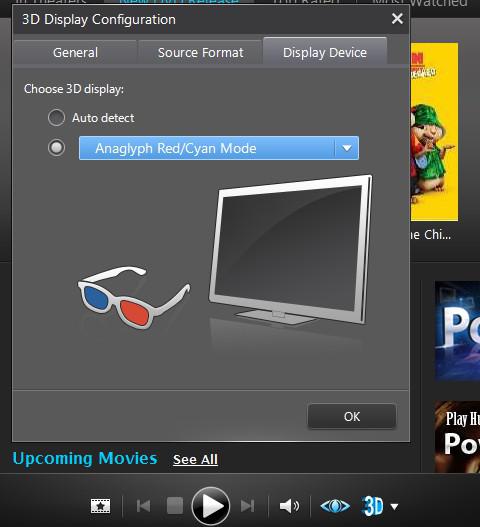This screenshot has width=480, height=527.
Task: Switch to the General tab
Action: (x=75, y=52)
